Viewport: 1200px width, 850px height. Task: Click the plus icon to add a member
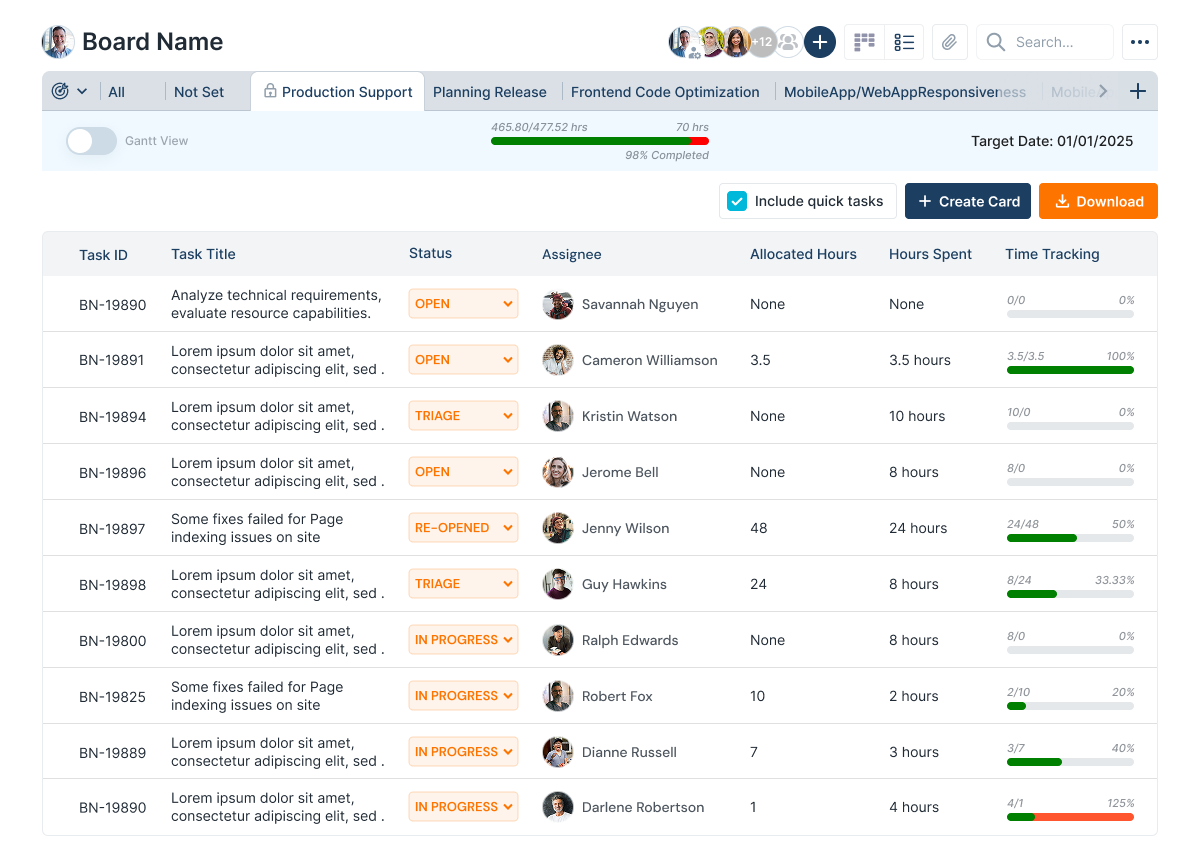point(819,41)
